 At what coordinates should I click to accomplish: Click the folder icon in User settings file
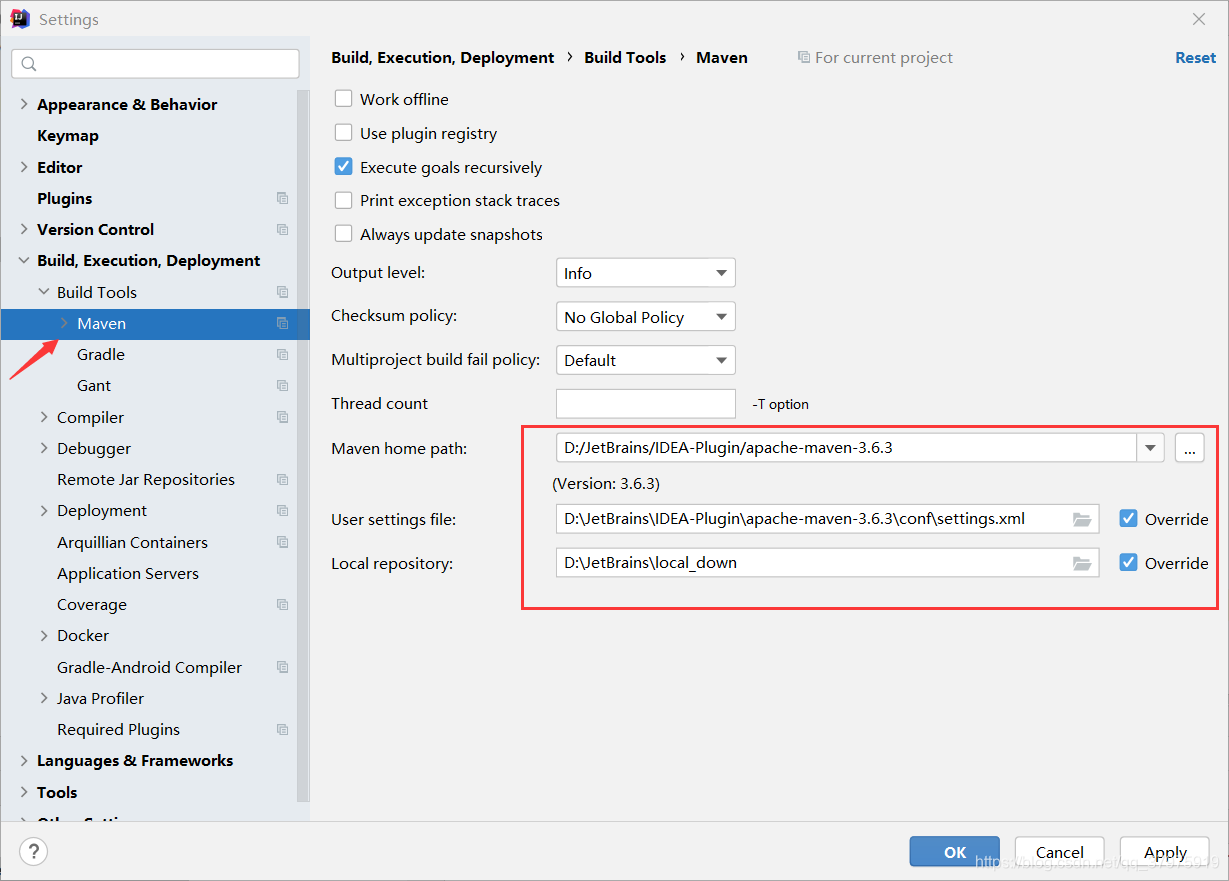1081,519
